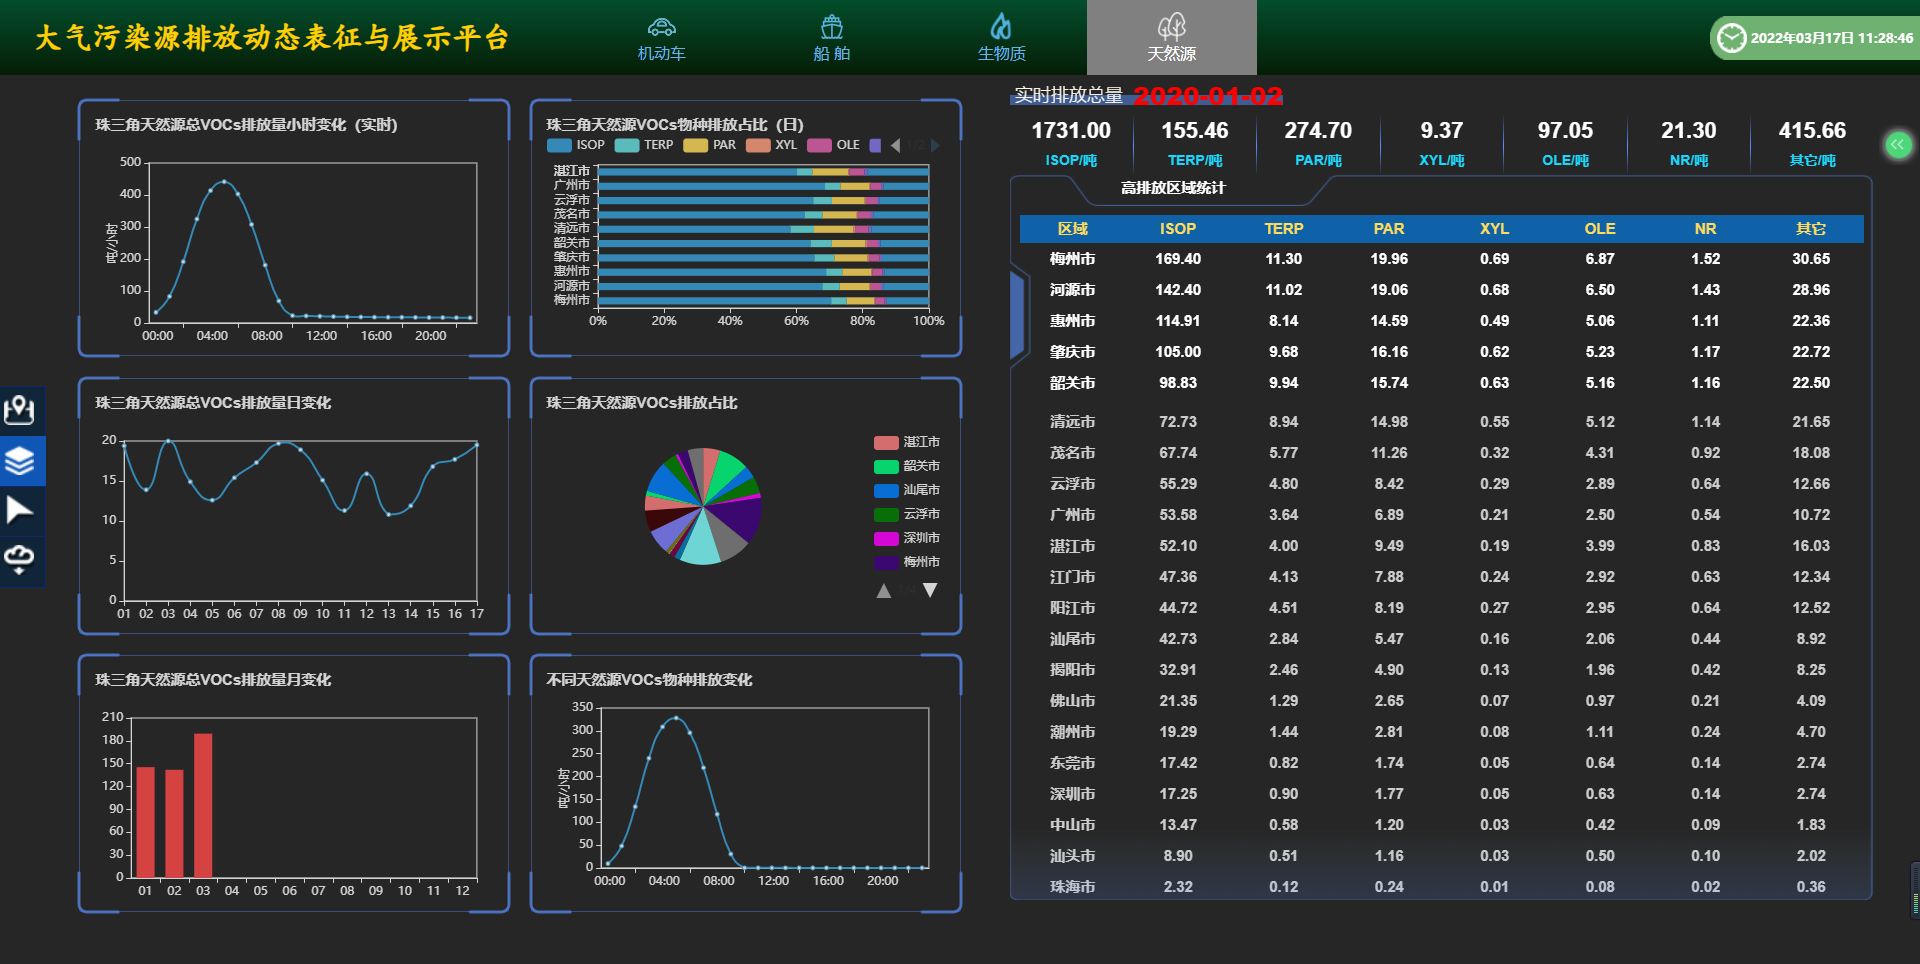The width and height of the screenshot is (1920, 964).
Task: Click the 区域 column header
Action: pyautogui.click(x=1073, y=229)
